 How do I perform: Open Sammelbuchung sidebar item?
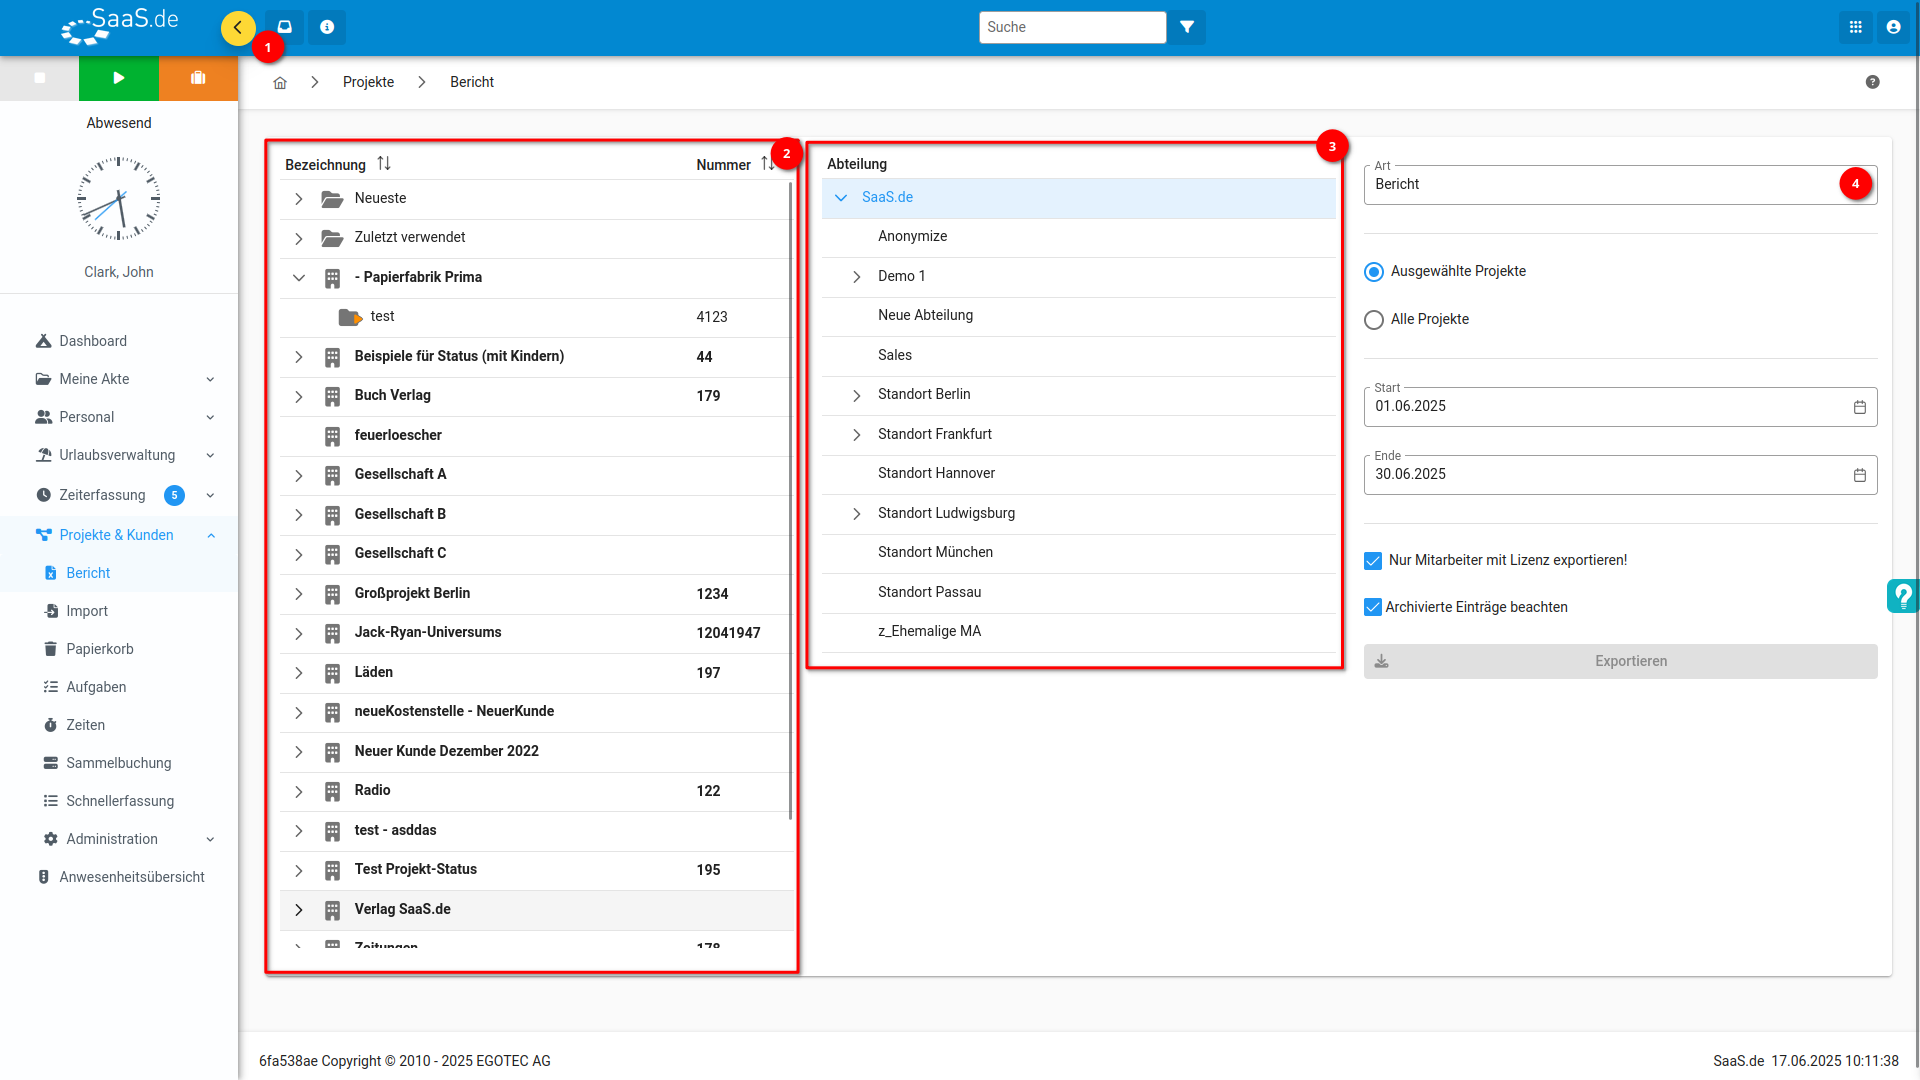click(118, 763)
